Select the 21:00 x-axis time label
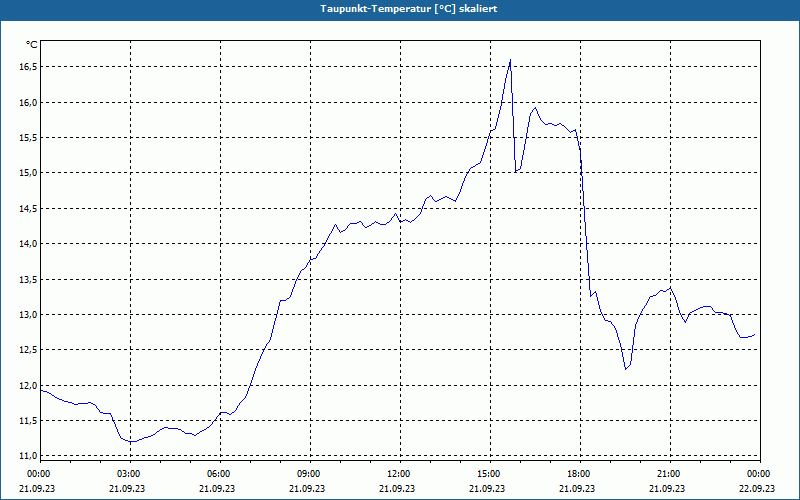Screen dimensions: 800x500 tap(667, 474)
